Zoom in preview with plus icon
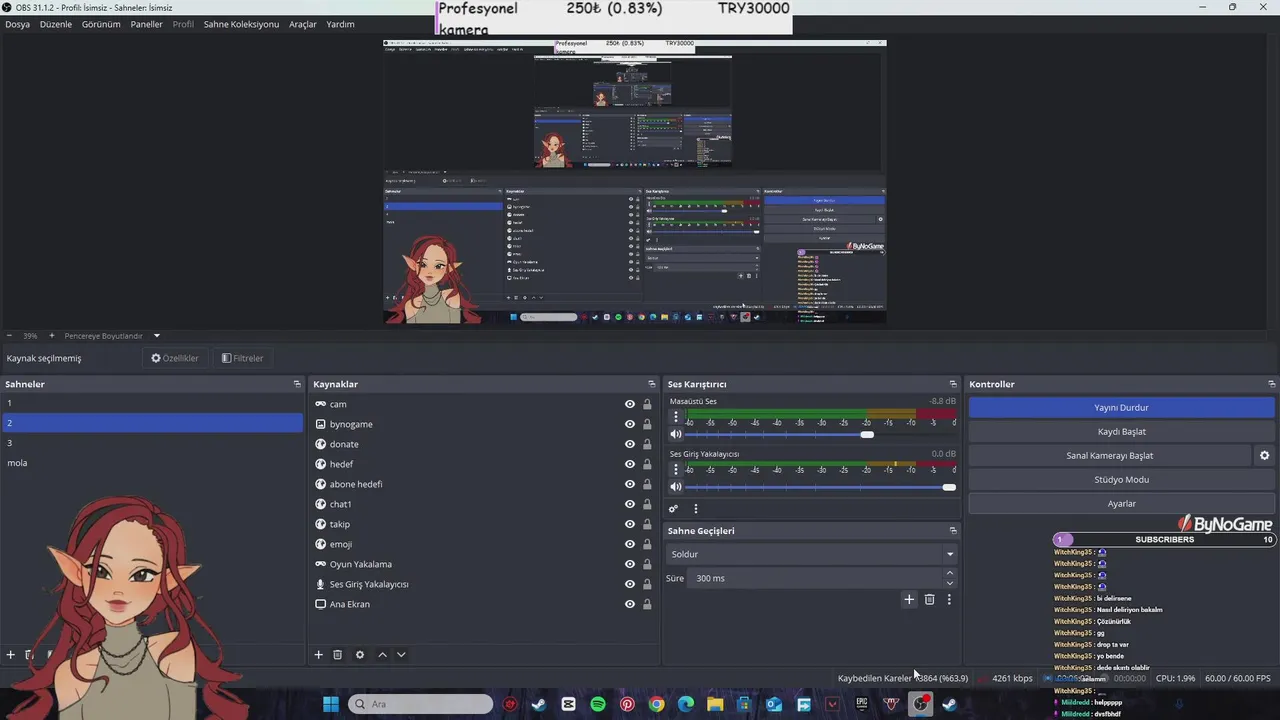Viewport: 1280px width, 720px height. (x=51, y=336)
